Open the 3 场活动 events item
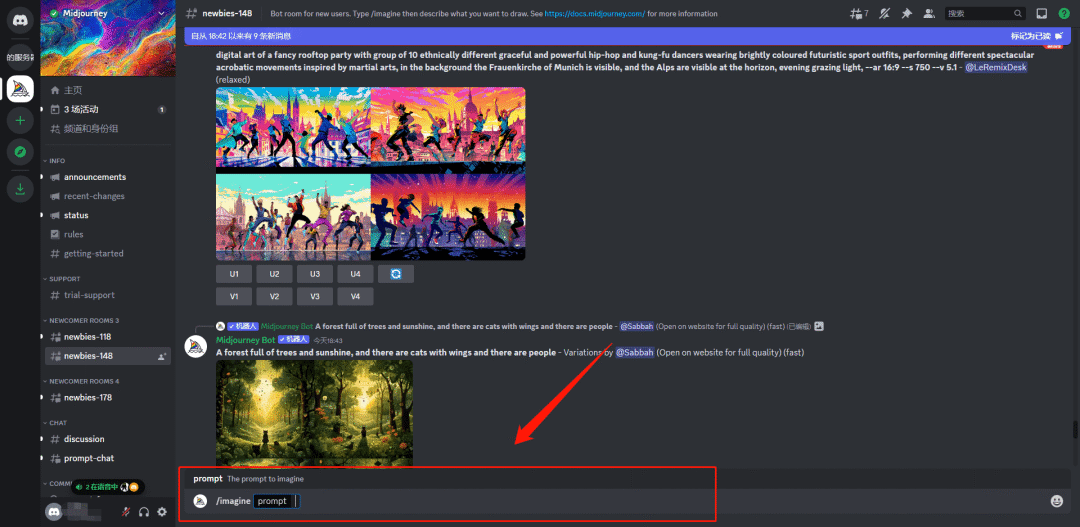 (105, 110)
